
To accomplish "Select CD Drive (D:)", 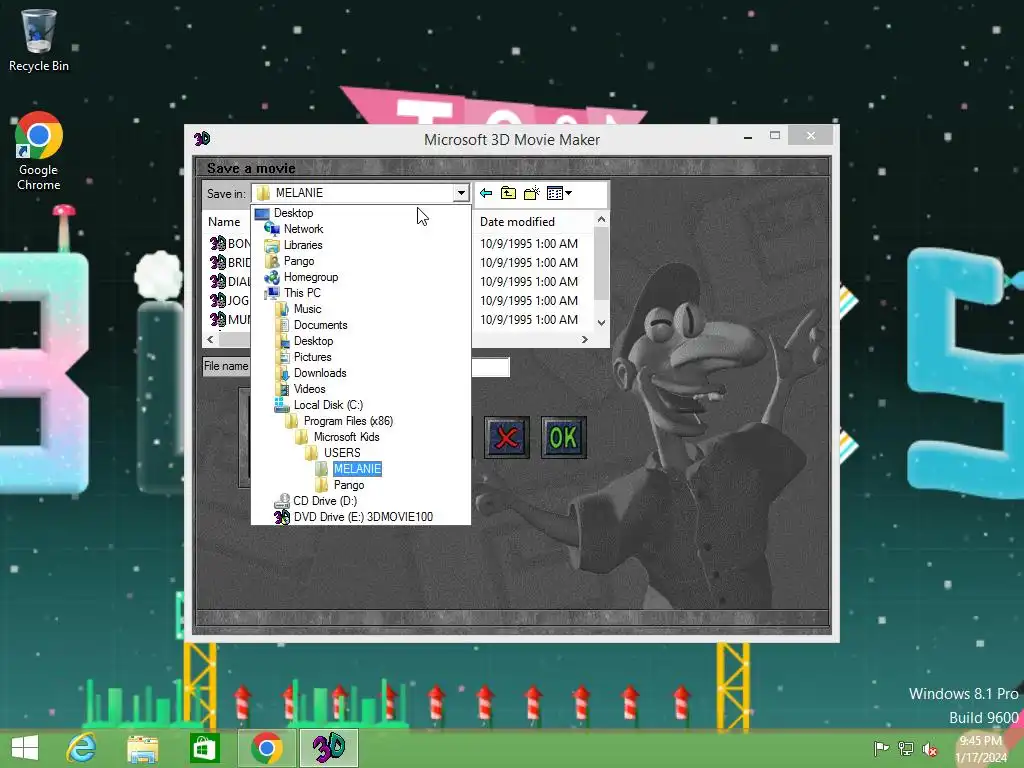I will click(x=325, y=501).
